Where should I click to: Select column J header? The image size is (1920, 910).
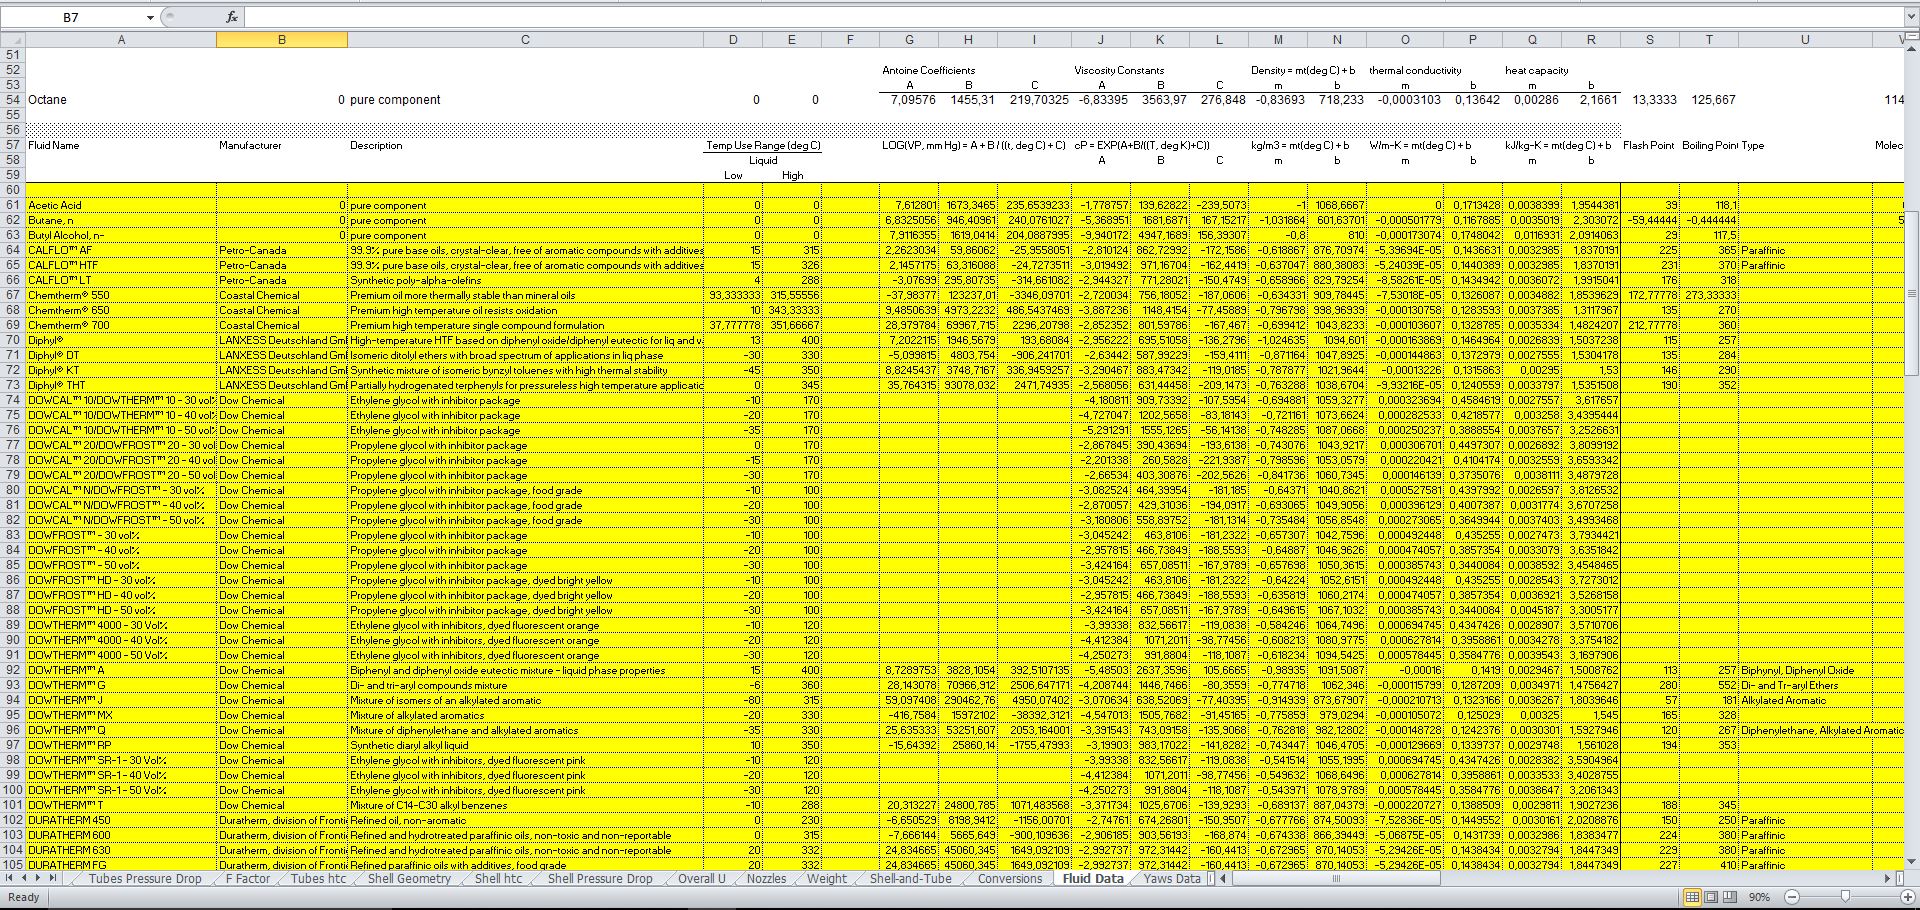(x=1101, y=40)
